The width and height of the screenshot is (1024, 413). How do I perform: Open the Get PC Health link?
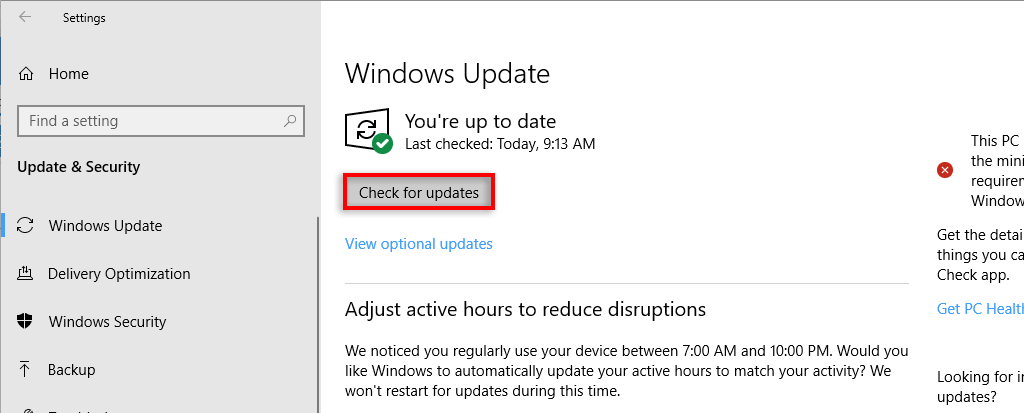[x=980, y=309]
